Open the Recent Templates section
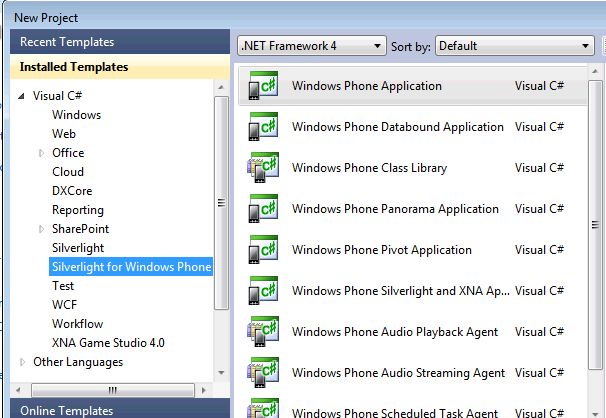 [x=120, y=42]
